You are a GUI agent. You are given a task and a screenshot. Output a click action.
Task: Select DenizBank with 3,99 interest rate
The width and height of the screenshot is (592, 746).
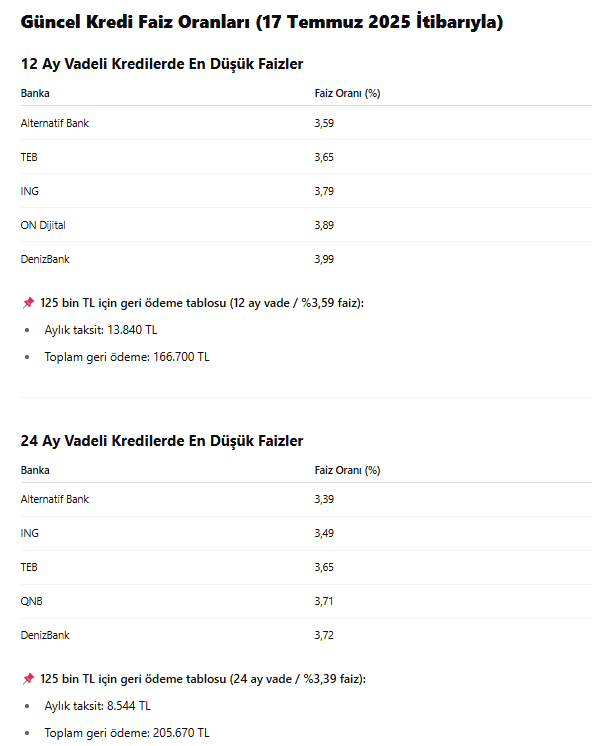point(45,259)
